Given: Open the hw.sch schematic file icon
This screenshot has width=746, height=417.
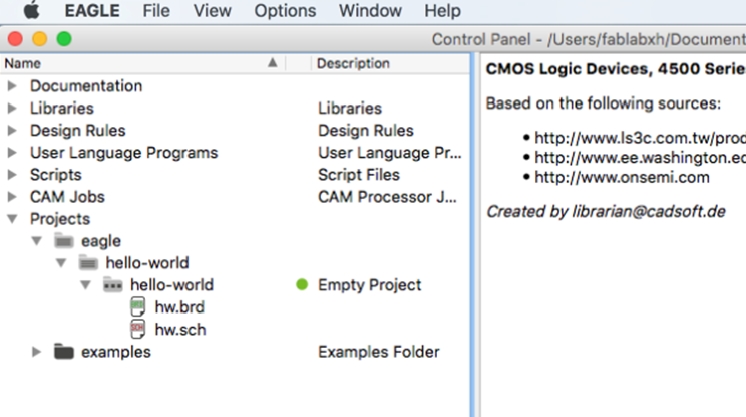Looking at the screenshot, I should click(137, 329).
